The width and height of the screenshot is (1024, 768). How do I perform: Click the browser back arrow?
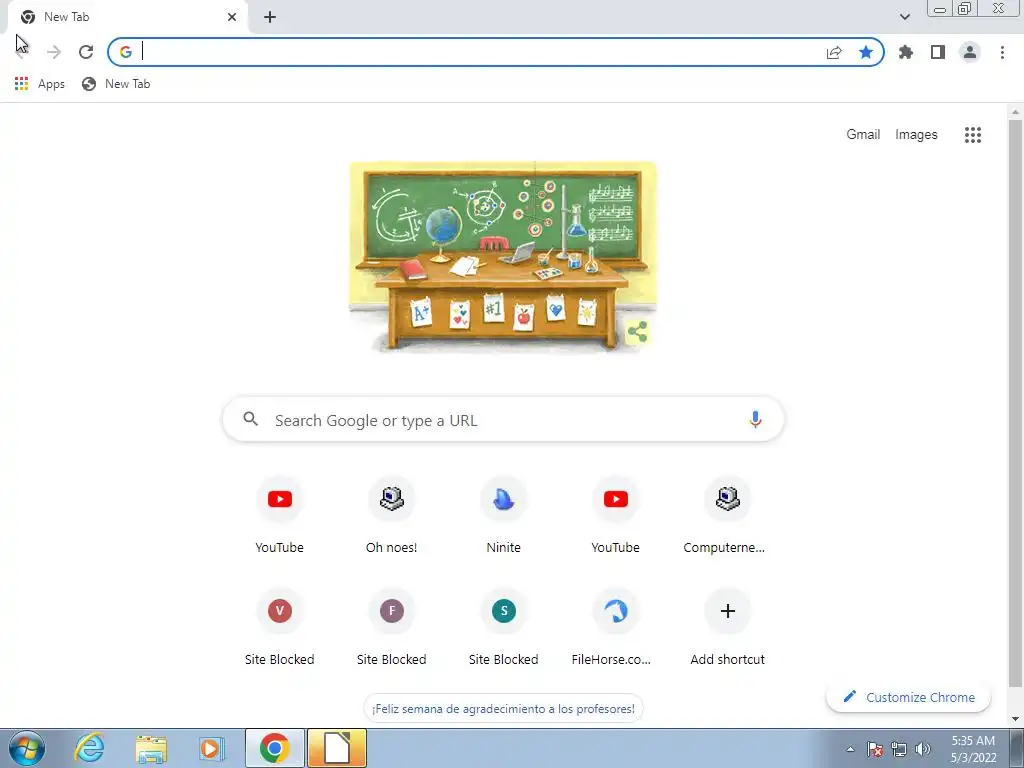22,52
